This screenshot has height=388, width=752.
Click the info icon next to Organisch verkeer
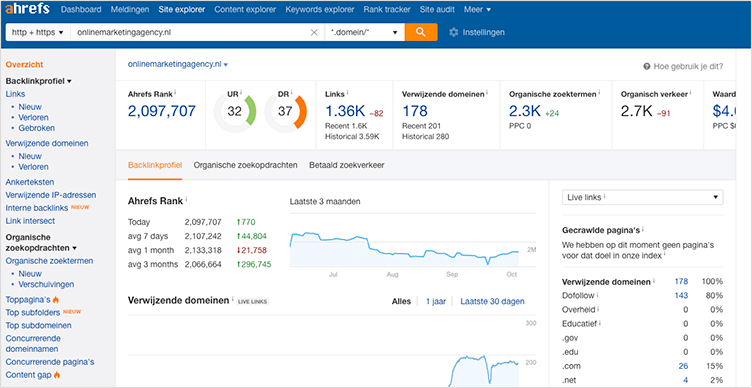692,92
